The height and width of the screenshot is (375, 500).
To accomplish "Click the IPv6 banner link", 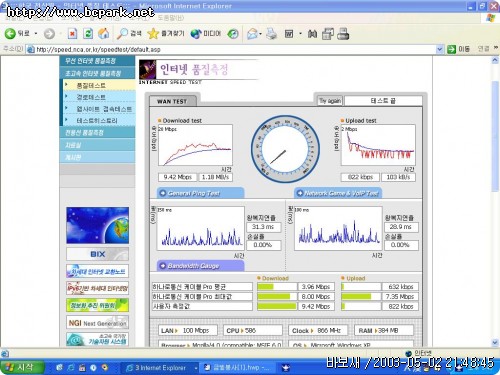I will coord(97,288).
